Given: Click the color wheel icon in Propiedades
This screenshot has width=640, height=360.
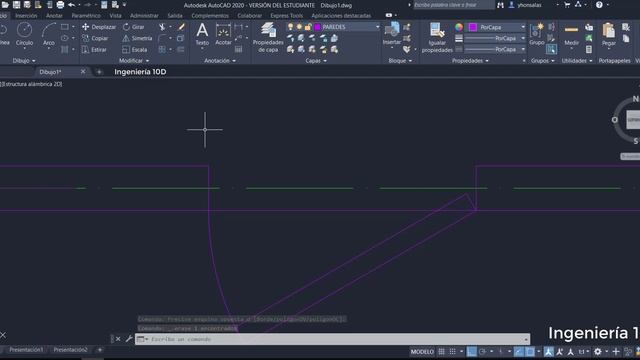Looking at the screenshot, I should coord(459,27).
